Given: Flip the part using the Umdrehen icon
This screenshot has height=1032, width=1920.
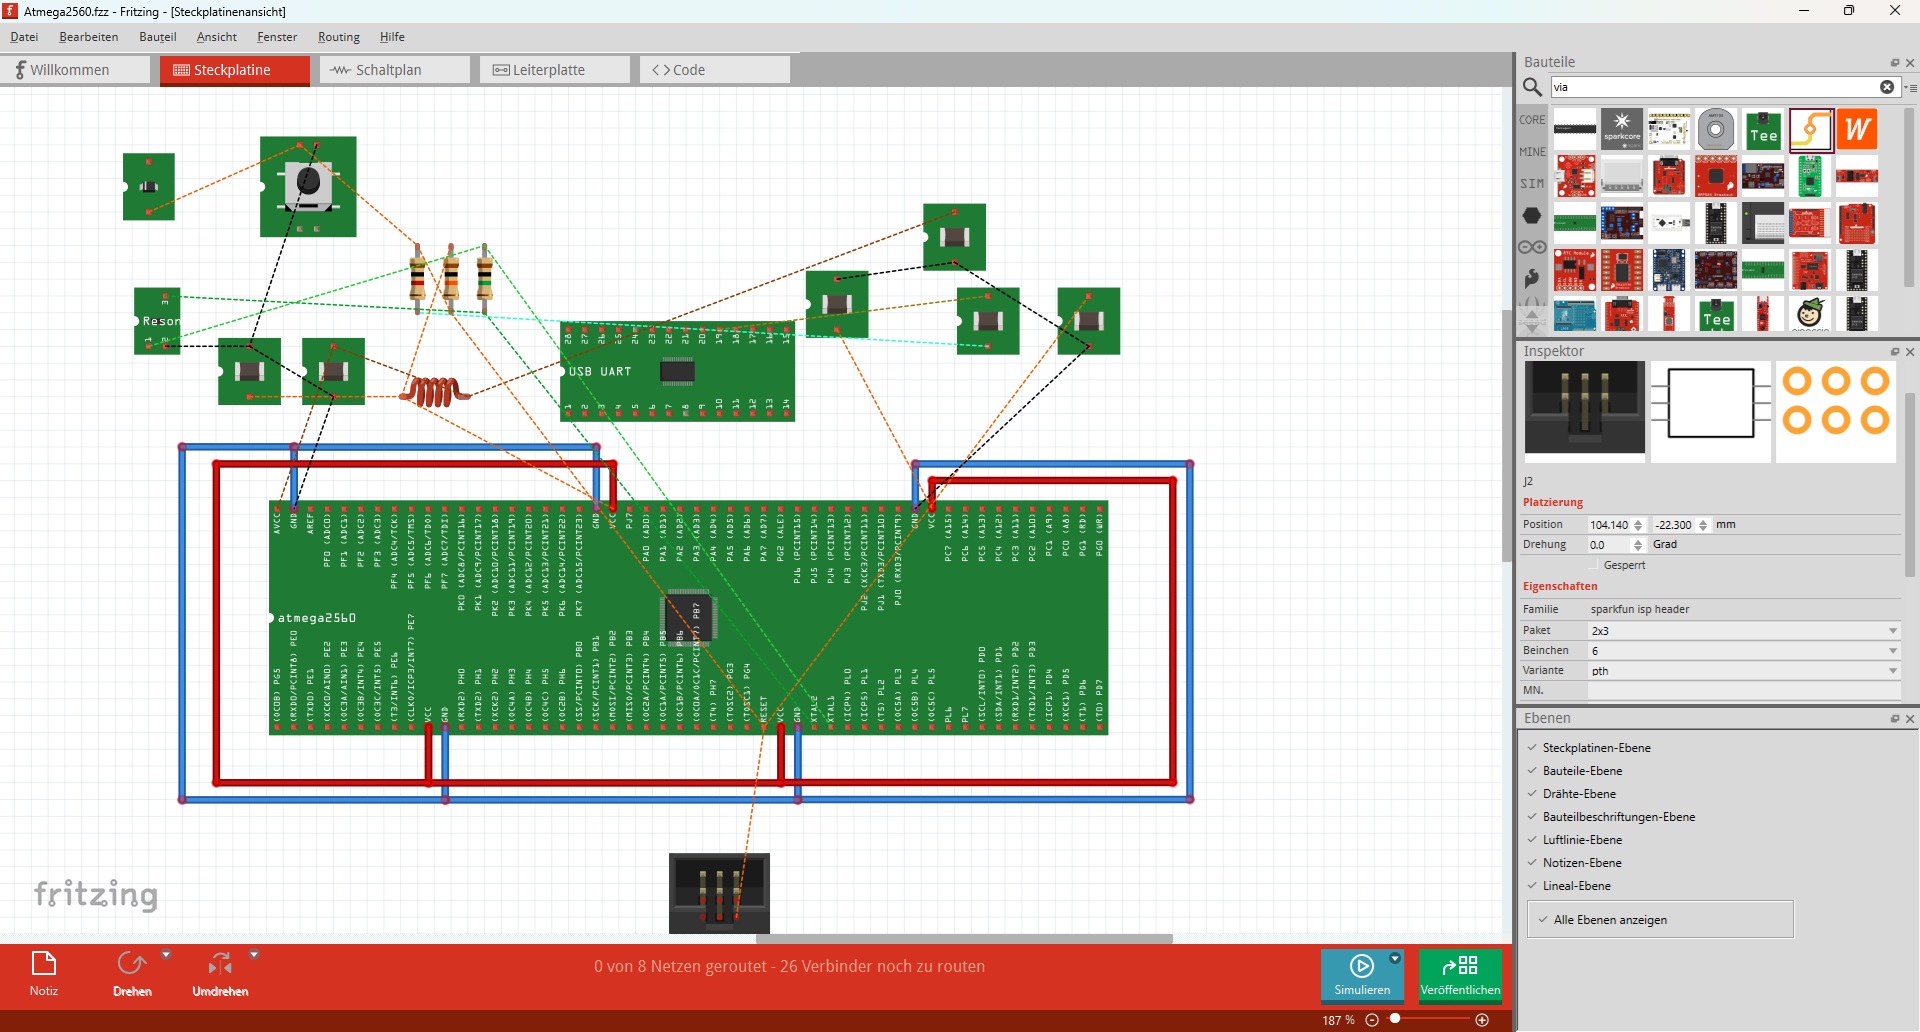Looking at the screenshot, I should [220, 972].
